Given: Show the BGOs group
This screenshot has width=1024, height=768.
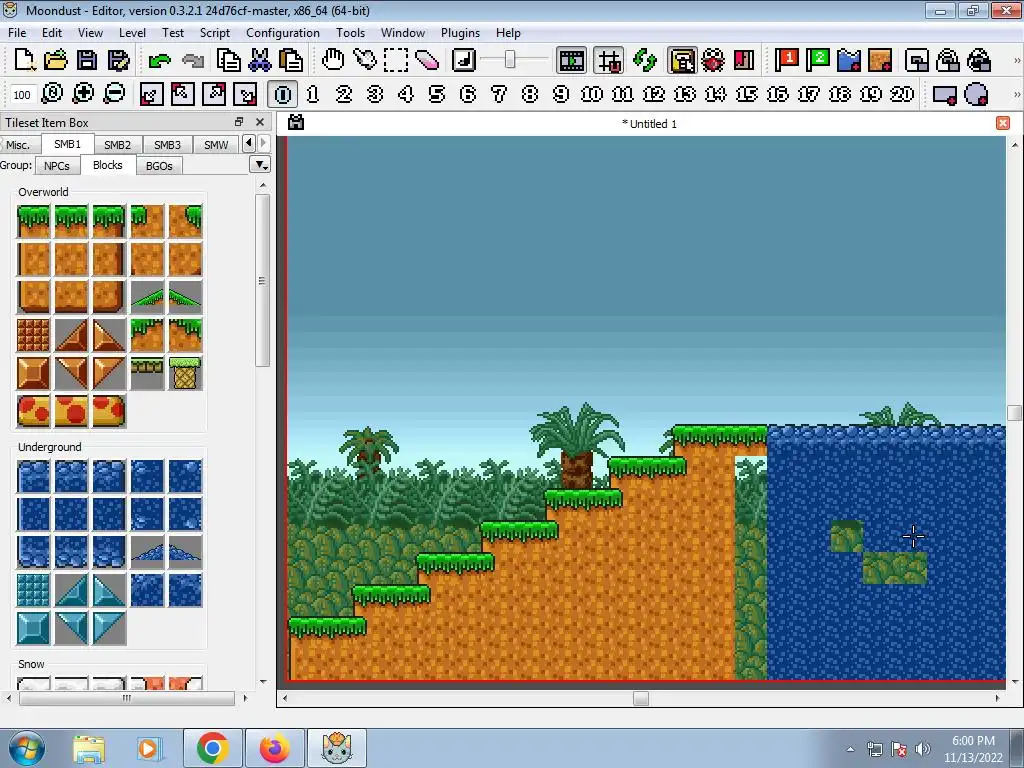Looking at the screenshot, I should pos(159,166).
